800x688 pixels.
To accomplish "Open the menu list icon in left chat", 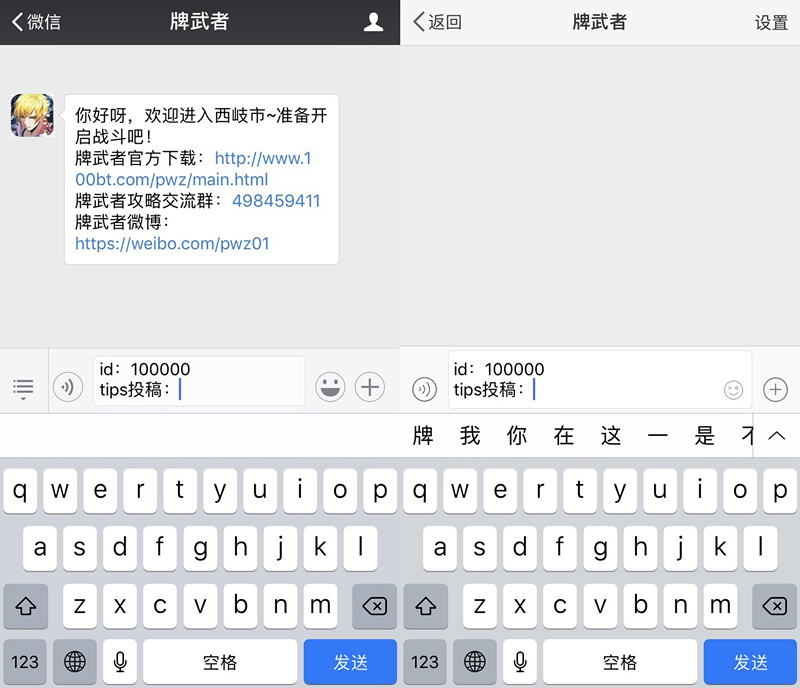I will click(x=23, y=388).
